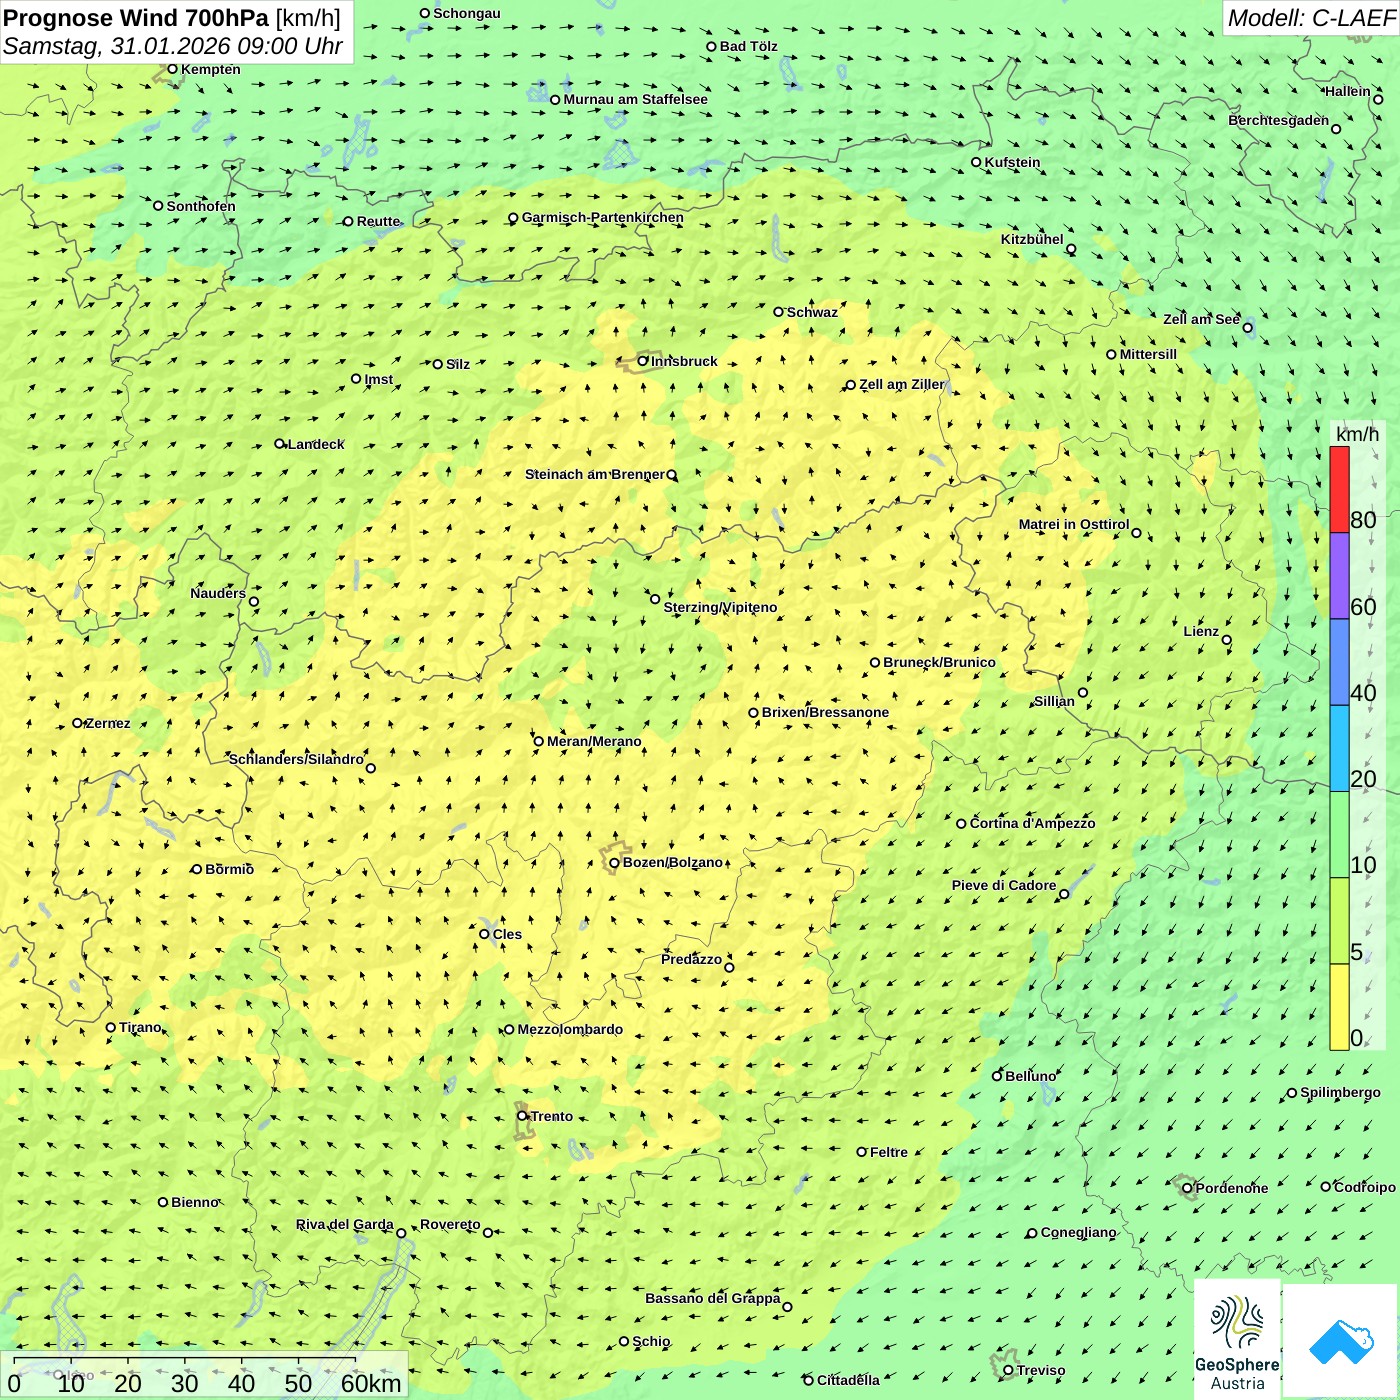Click the Bad Tölz label
This screenshot has width=1400, height=1400.
coord(748,46)
